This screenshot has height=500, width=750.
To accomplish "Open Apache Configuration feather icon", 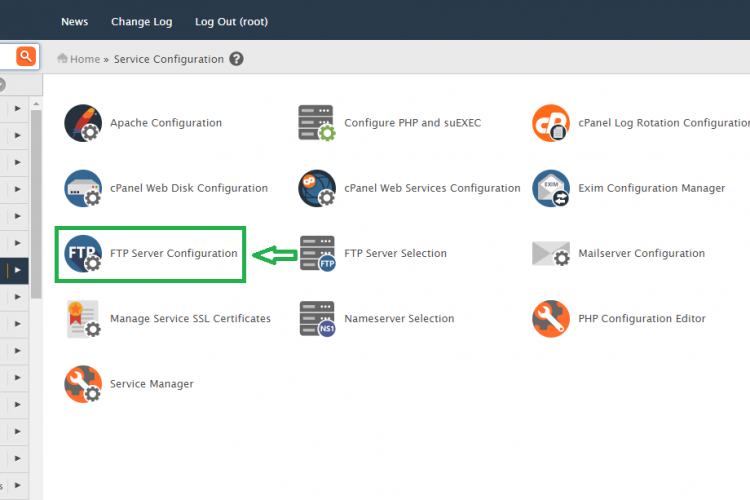I will (83, 123).
